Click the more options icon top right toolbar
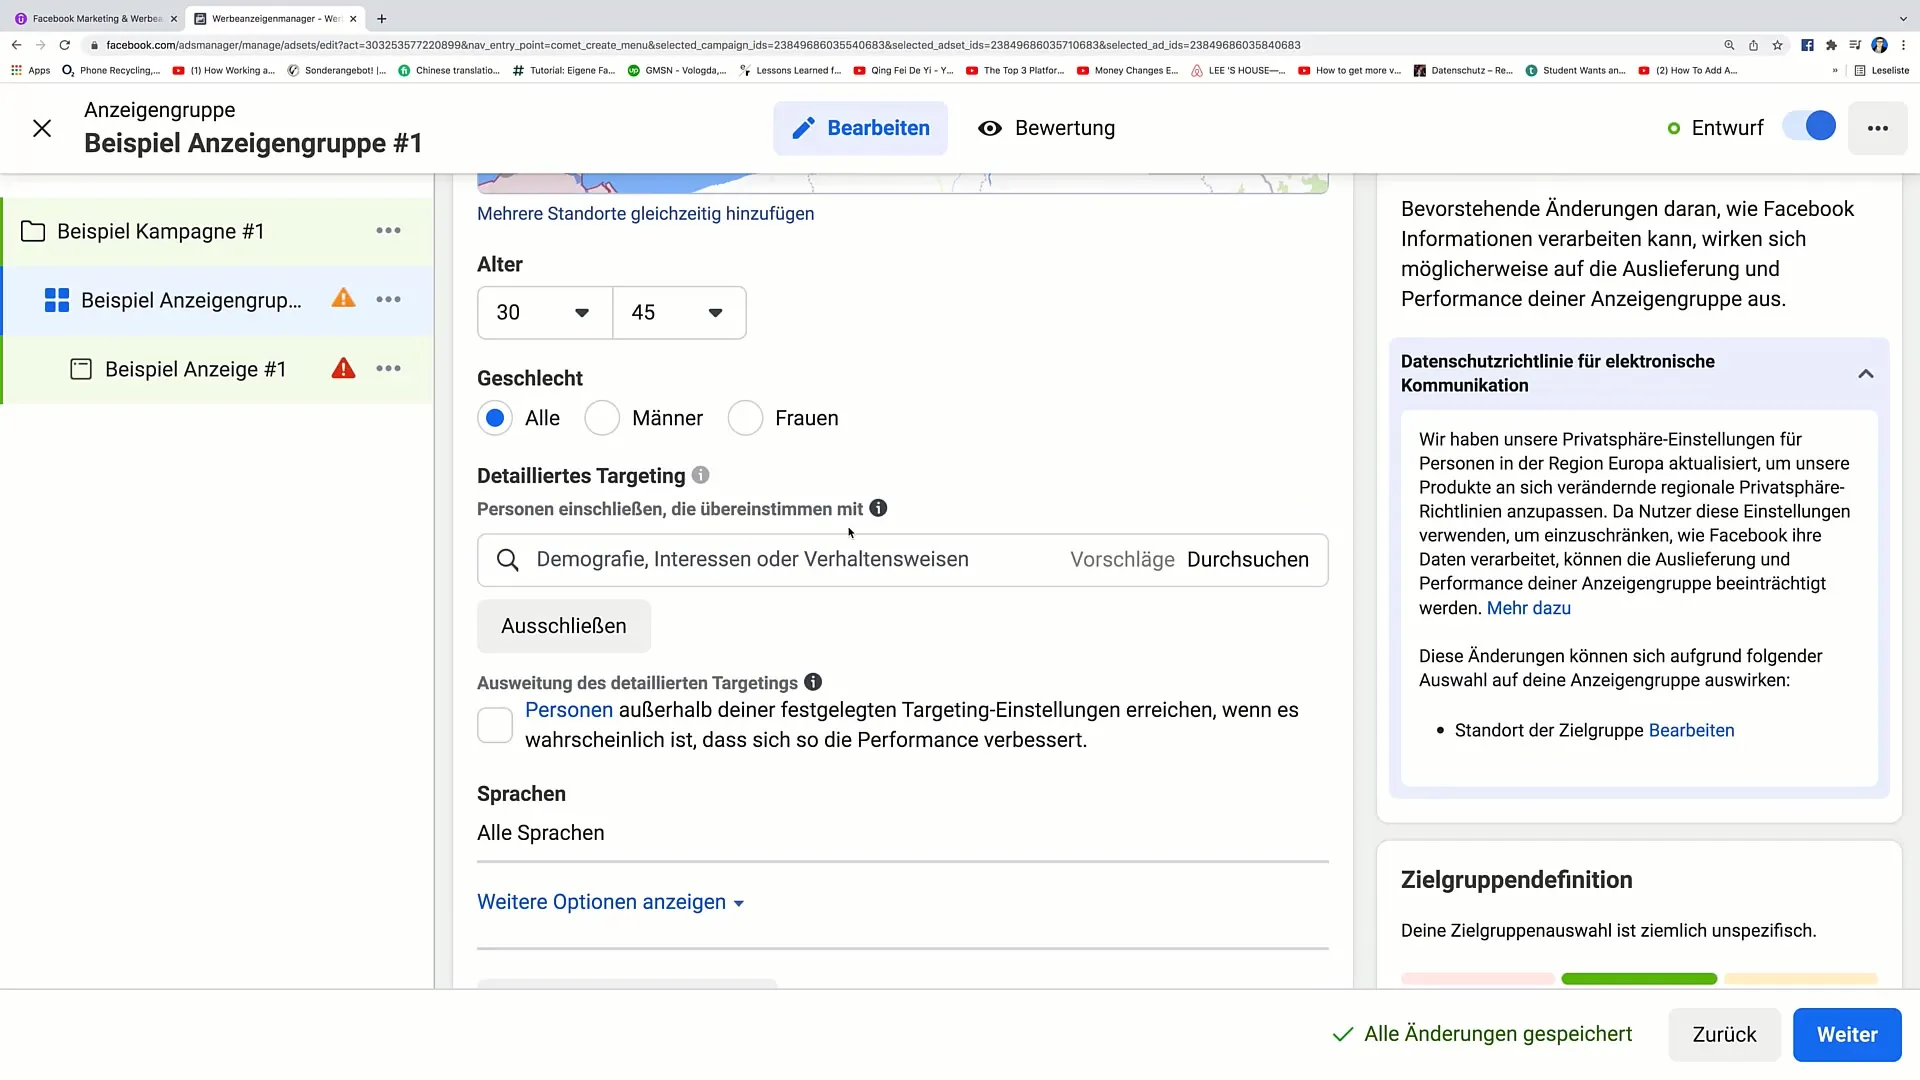Viewport: 1920px width, 1080px height. 1876,128
